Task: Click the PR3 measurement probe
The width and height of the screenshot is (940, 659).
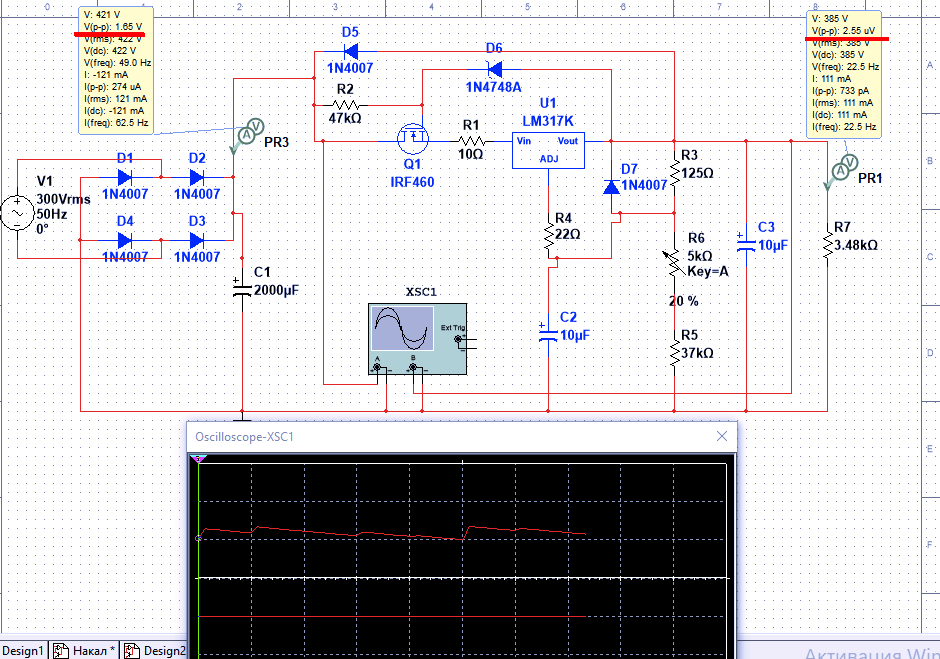Action: pos(252,129)
